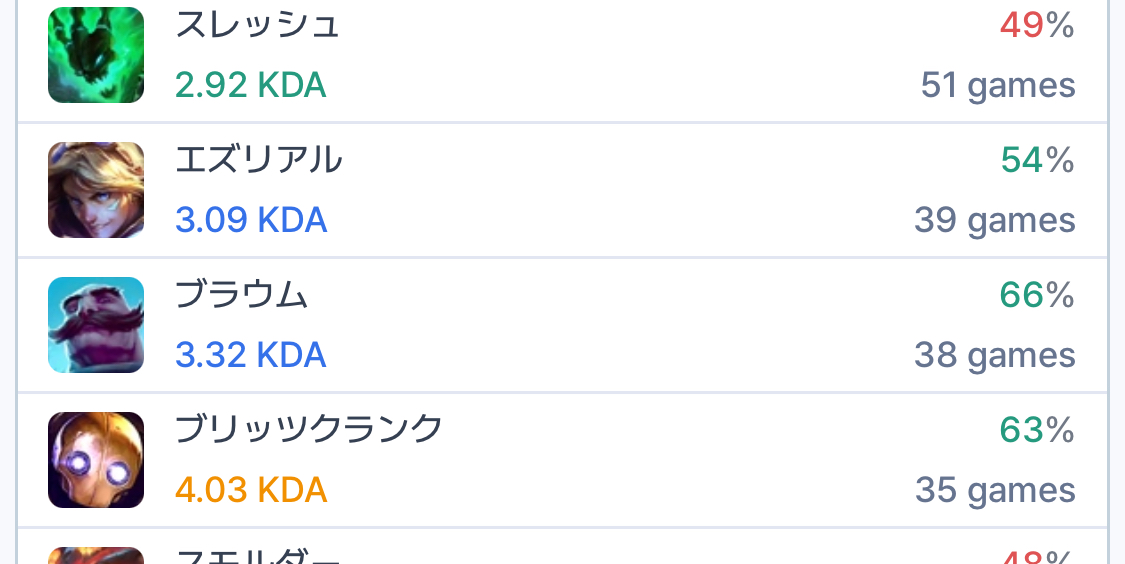Screen dimensions: 1125x564
Task: Select the 35 games count
Action: (x=994, y=491)
